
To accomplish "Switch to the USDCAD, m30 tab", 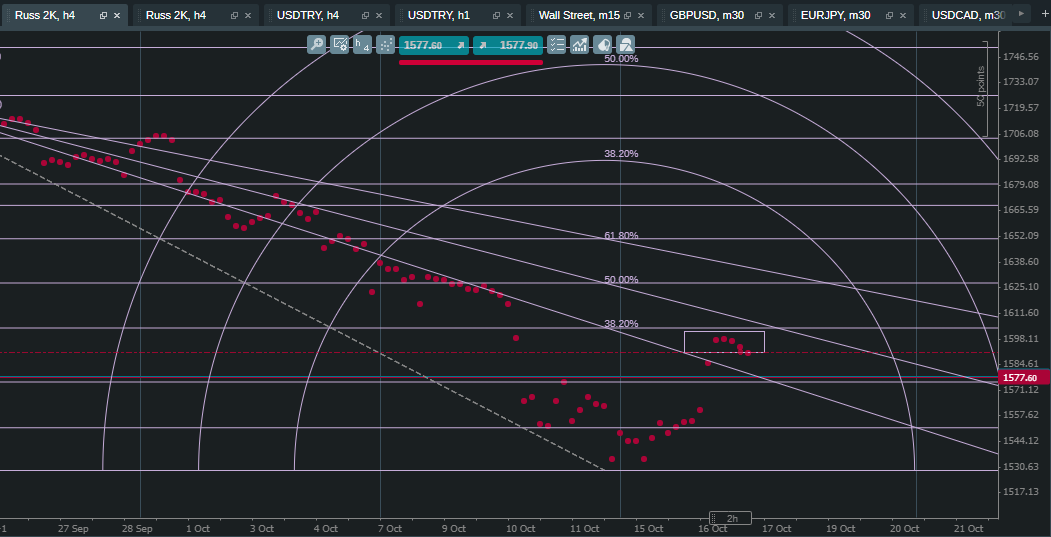I will click(x=968, y=15).
